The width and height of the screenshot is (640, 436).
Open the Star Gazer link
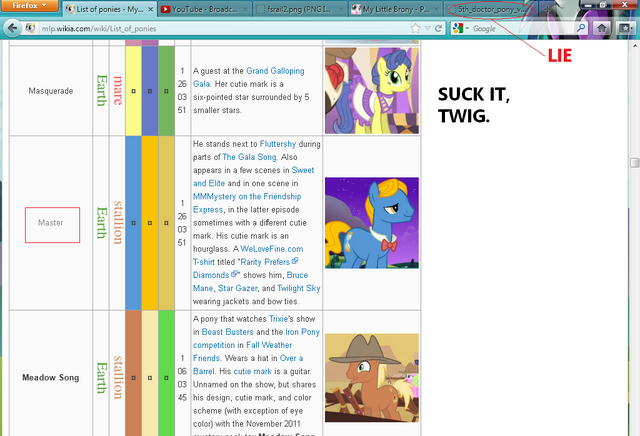tap(238, 288)
